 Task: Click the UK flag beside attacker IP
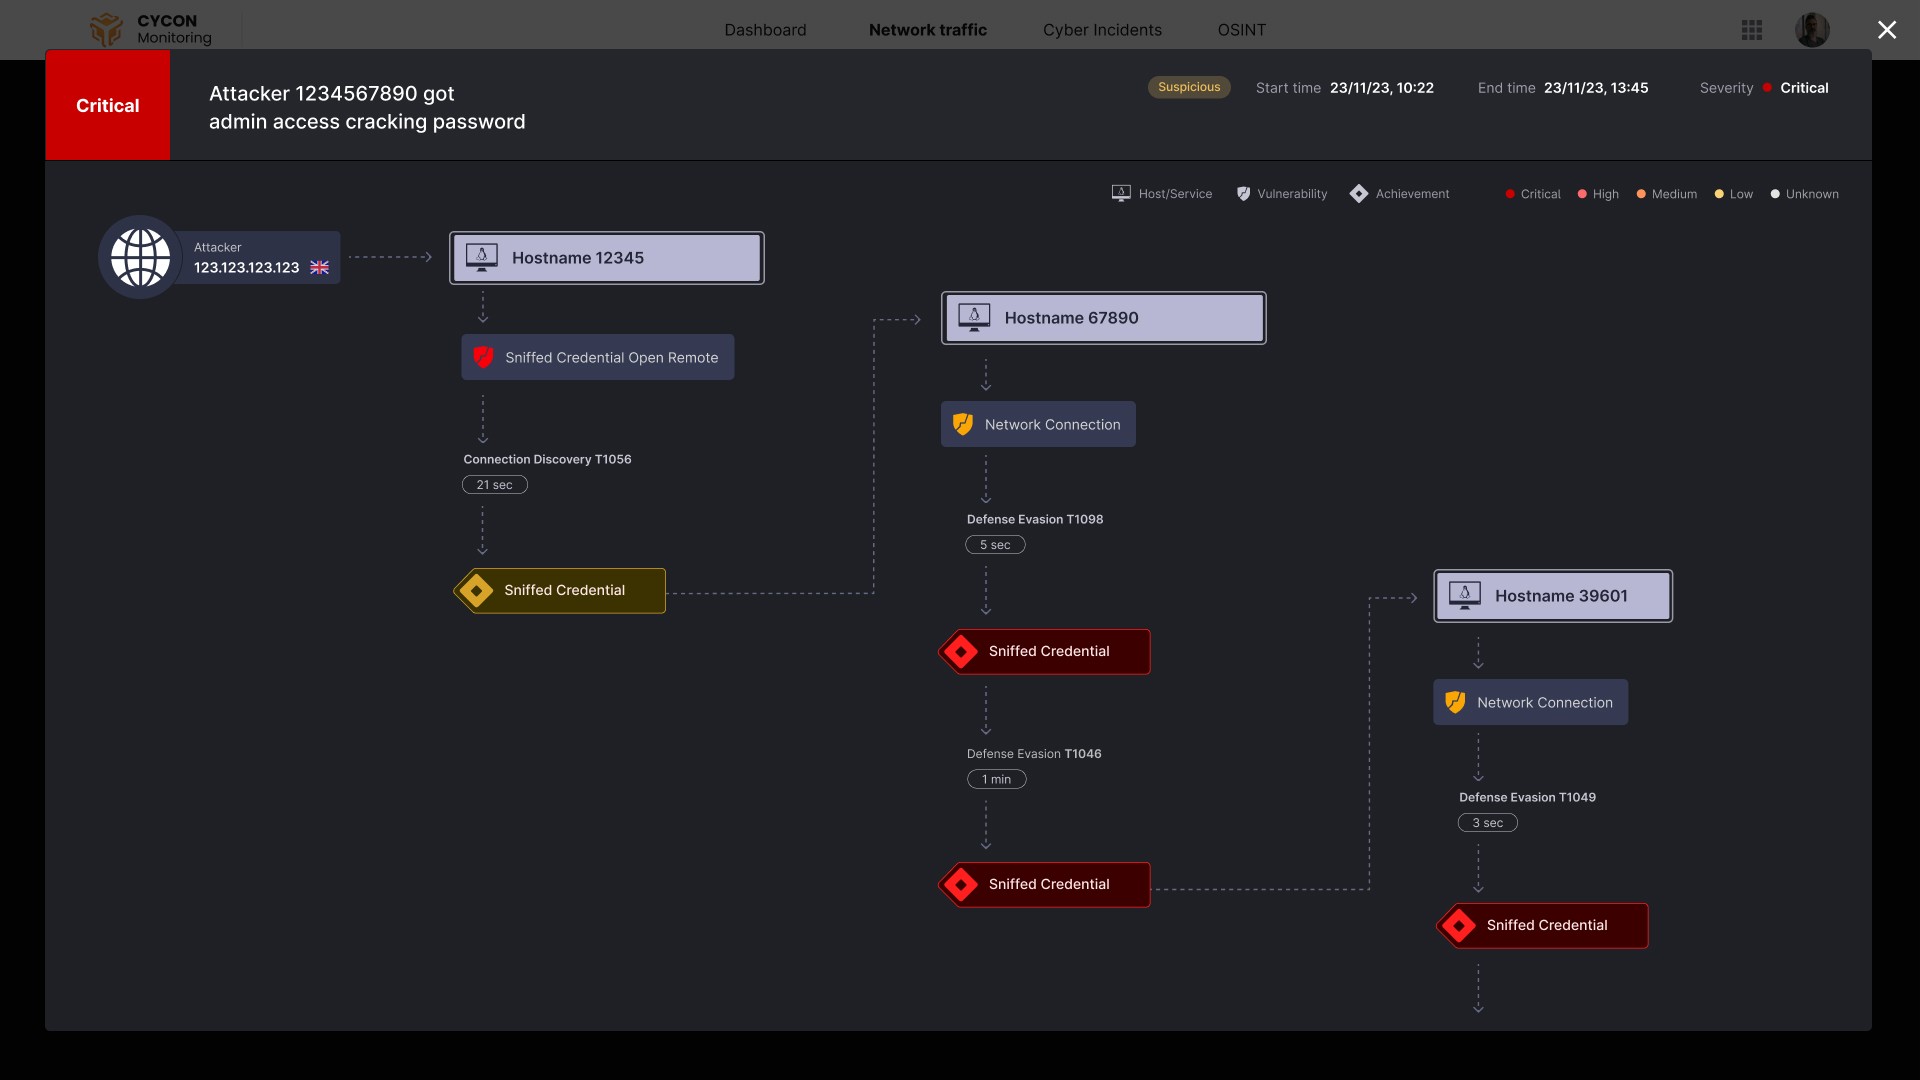(320, 267)
